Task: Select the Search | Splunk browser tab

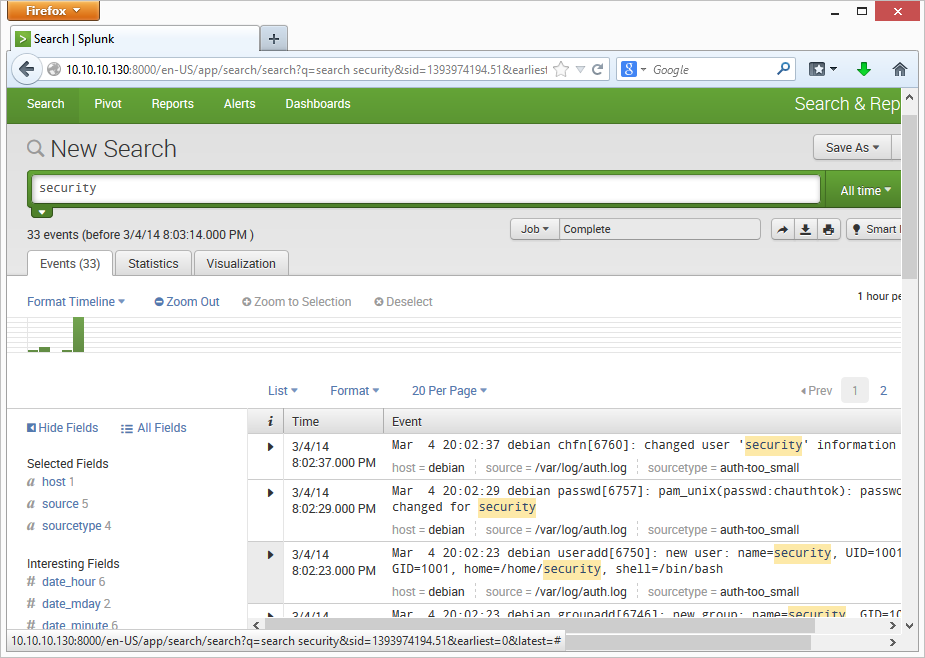Action: click(136, 39)
